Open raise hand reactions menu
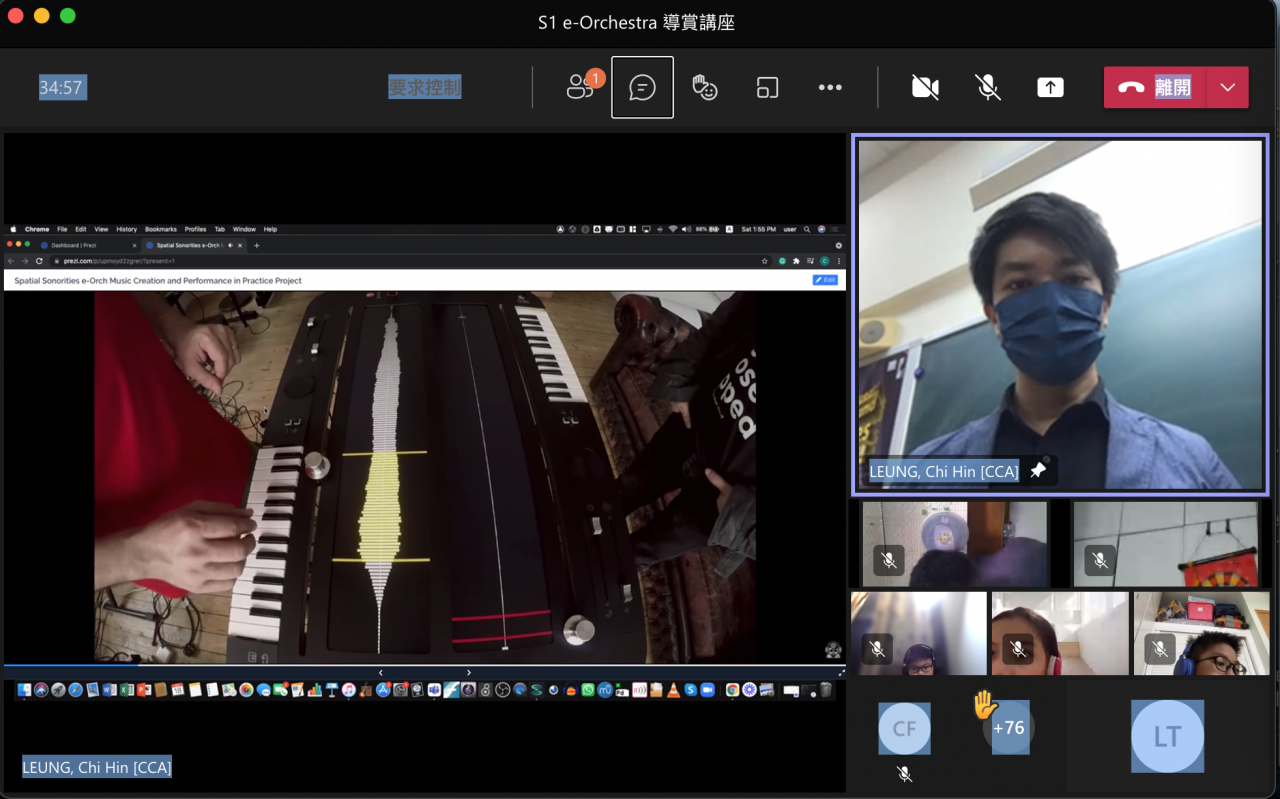 705,88
